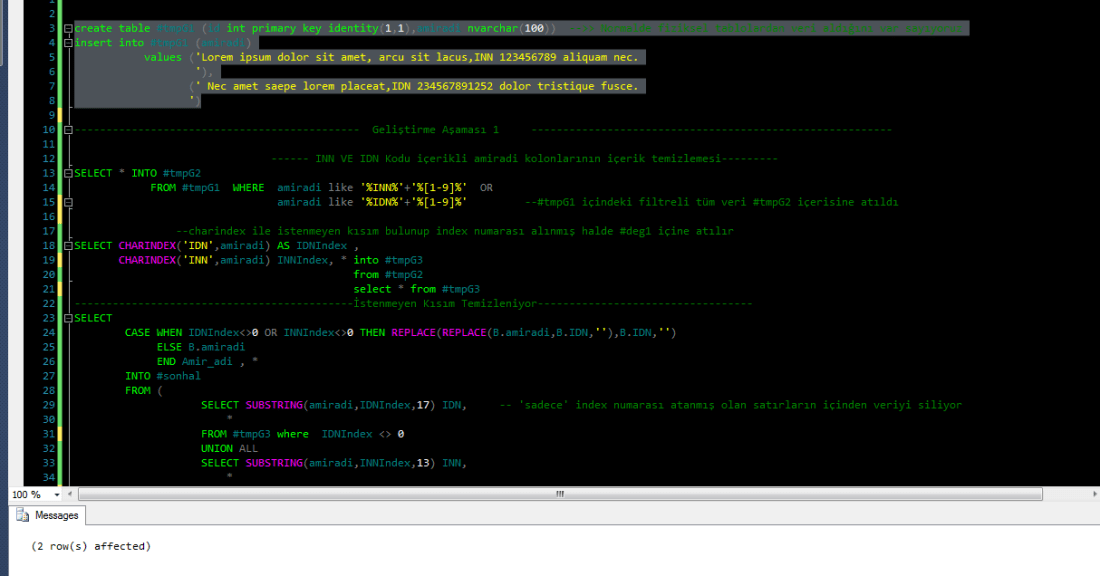Collapse the SELECT CHARINDEX block on line 18
This screenshot has height=576, width=1100.
[67, 246]
